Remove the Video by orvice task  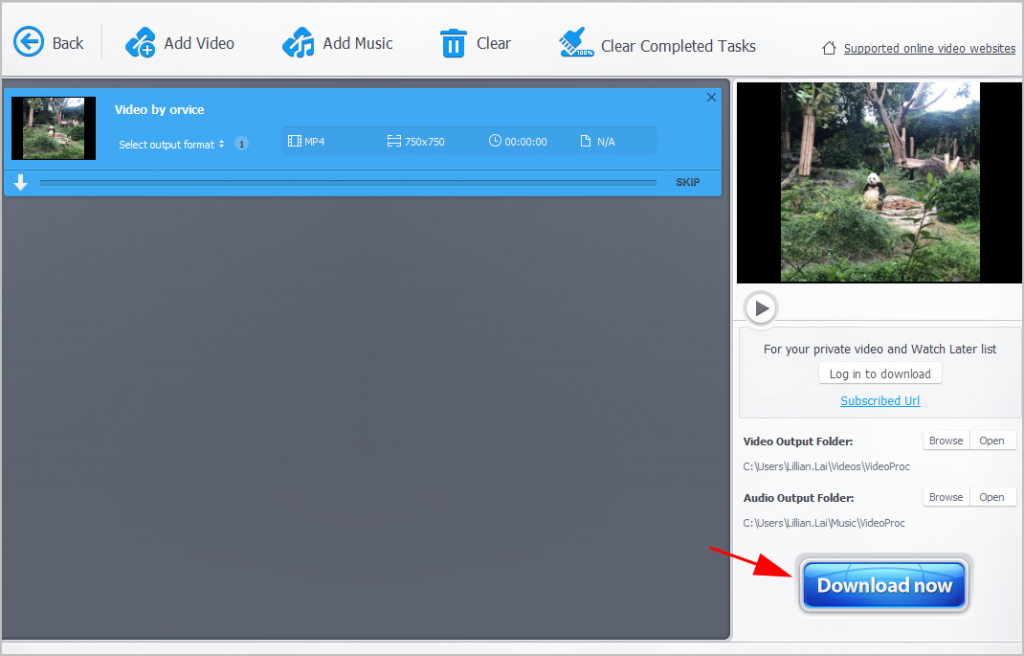point(711,97)
